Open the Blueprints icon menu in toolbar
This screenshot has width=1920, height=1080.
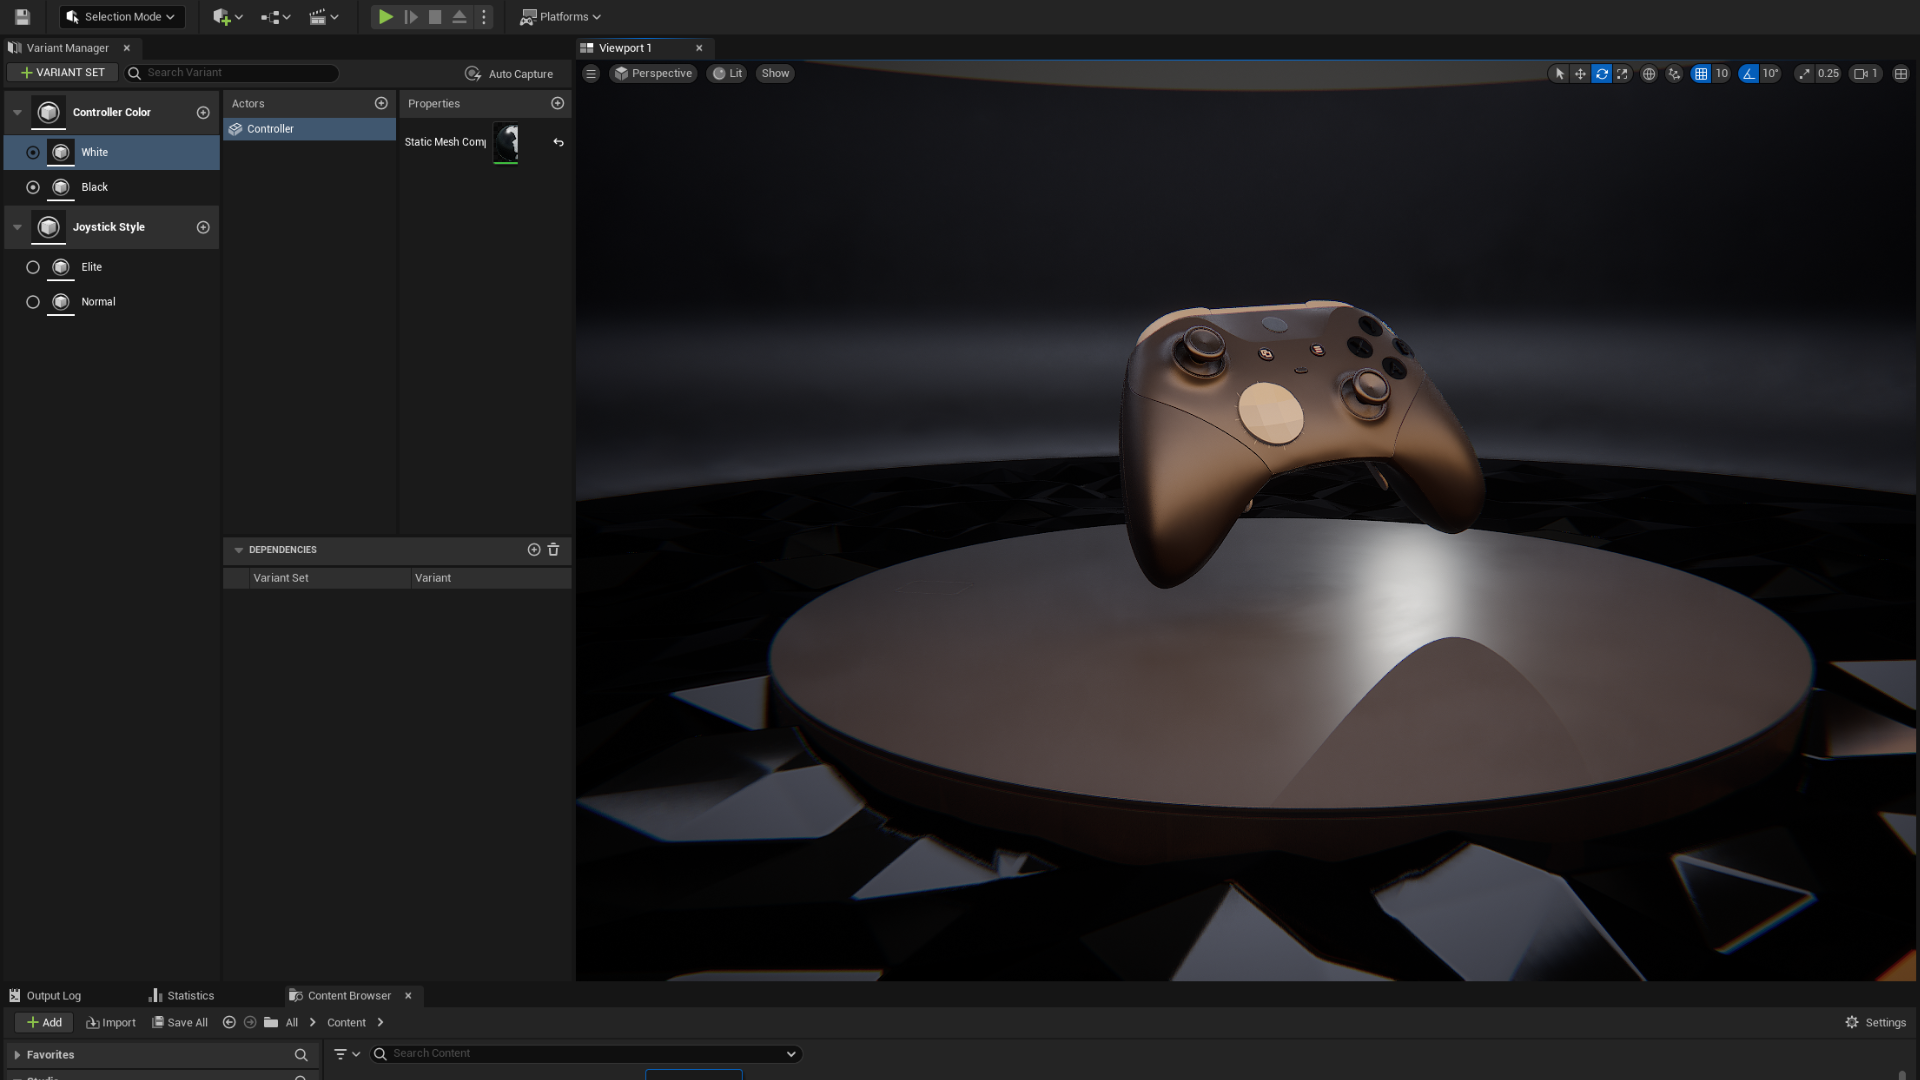coord(270,16)
